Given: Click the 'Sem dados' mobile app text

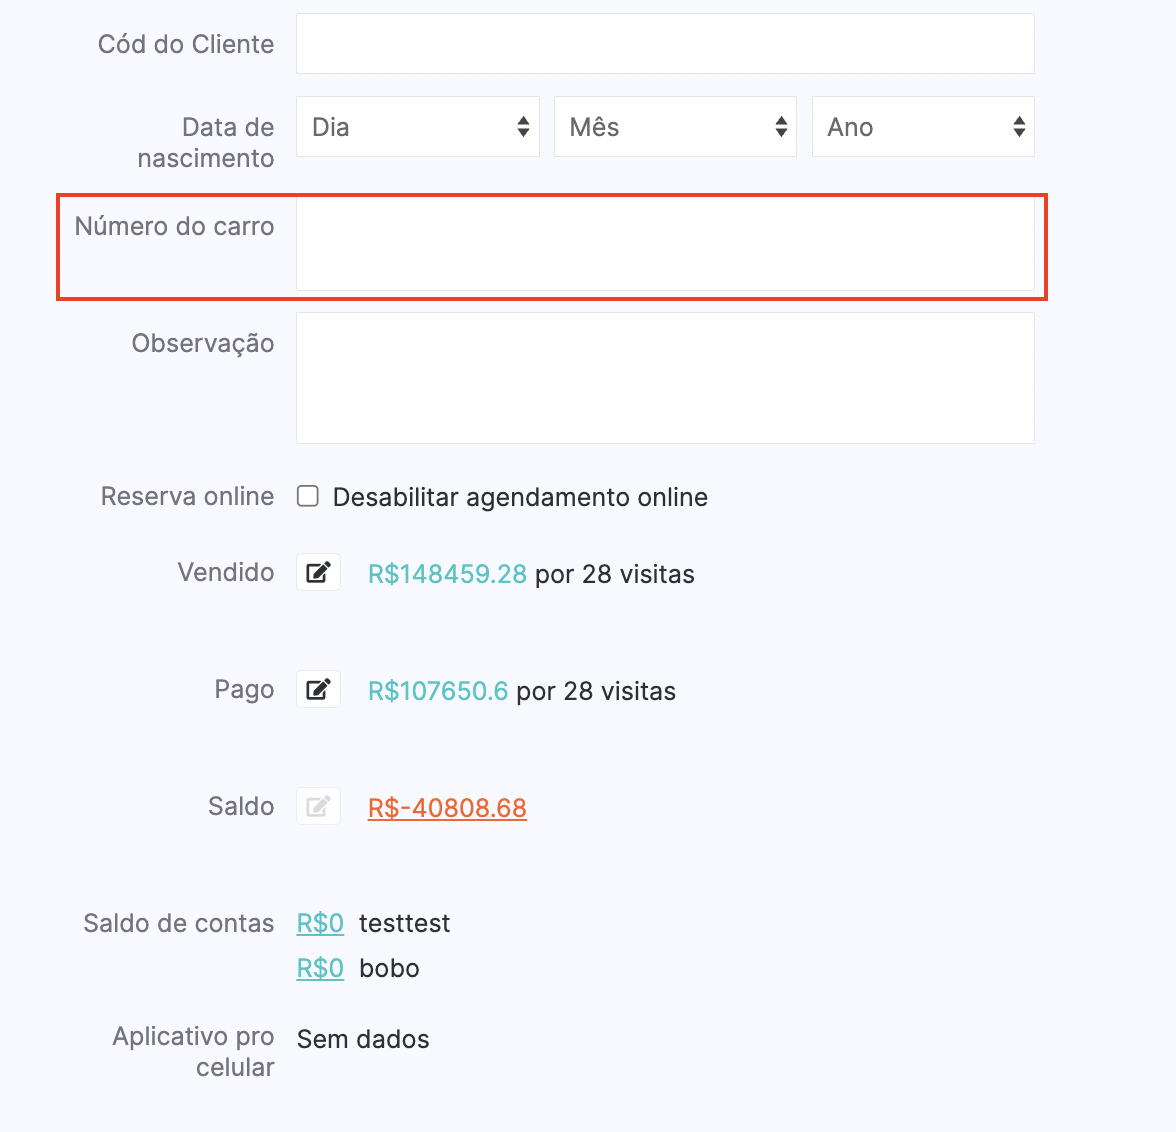Looking at the screenshot, I should pyautogui.click(x=363, y=1039).
